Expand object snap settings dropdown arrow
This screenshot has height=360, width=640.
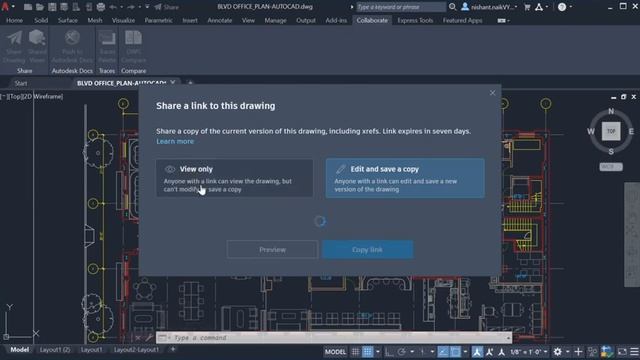pyautogui.click(x=465, y=352)
